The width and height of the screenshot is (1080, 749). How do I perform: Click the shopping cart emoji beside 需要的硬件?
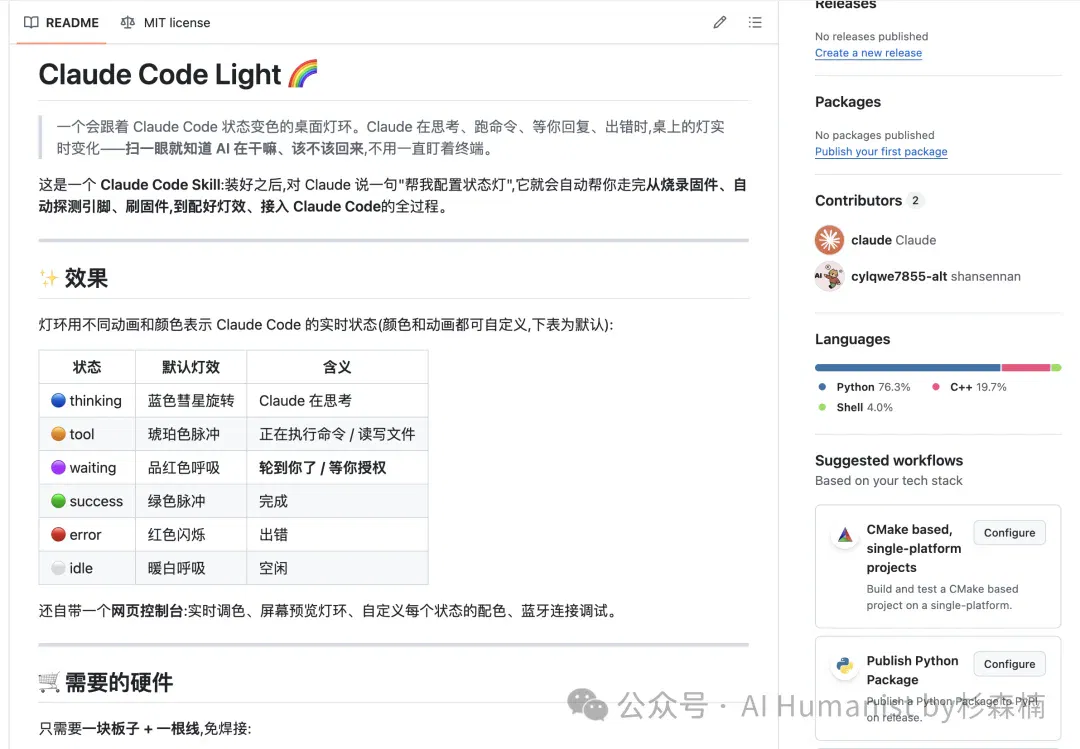click(49, 683)
